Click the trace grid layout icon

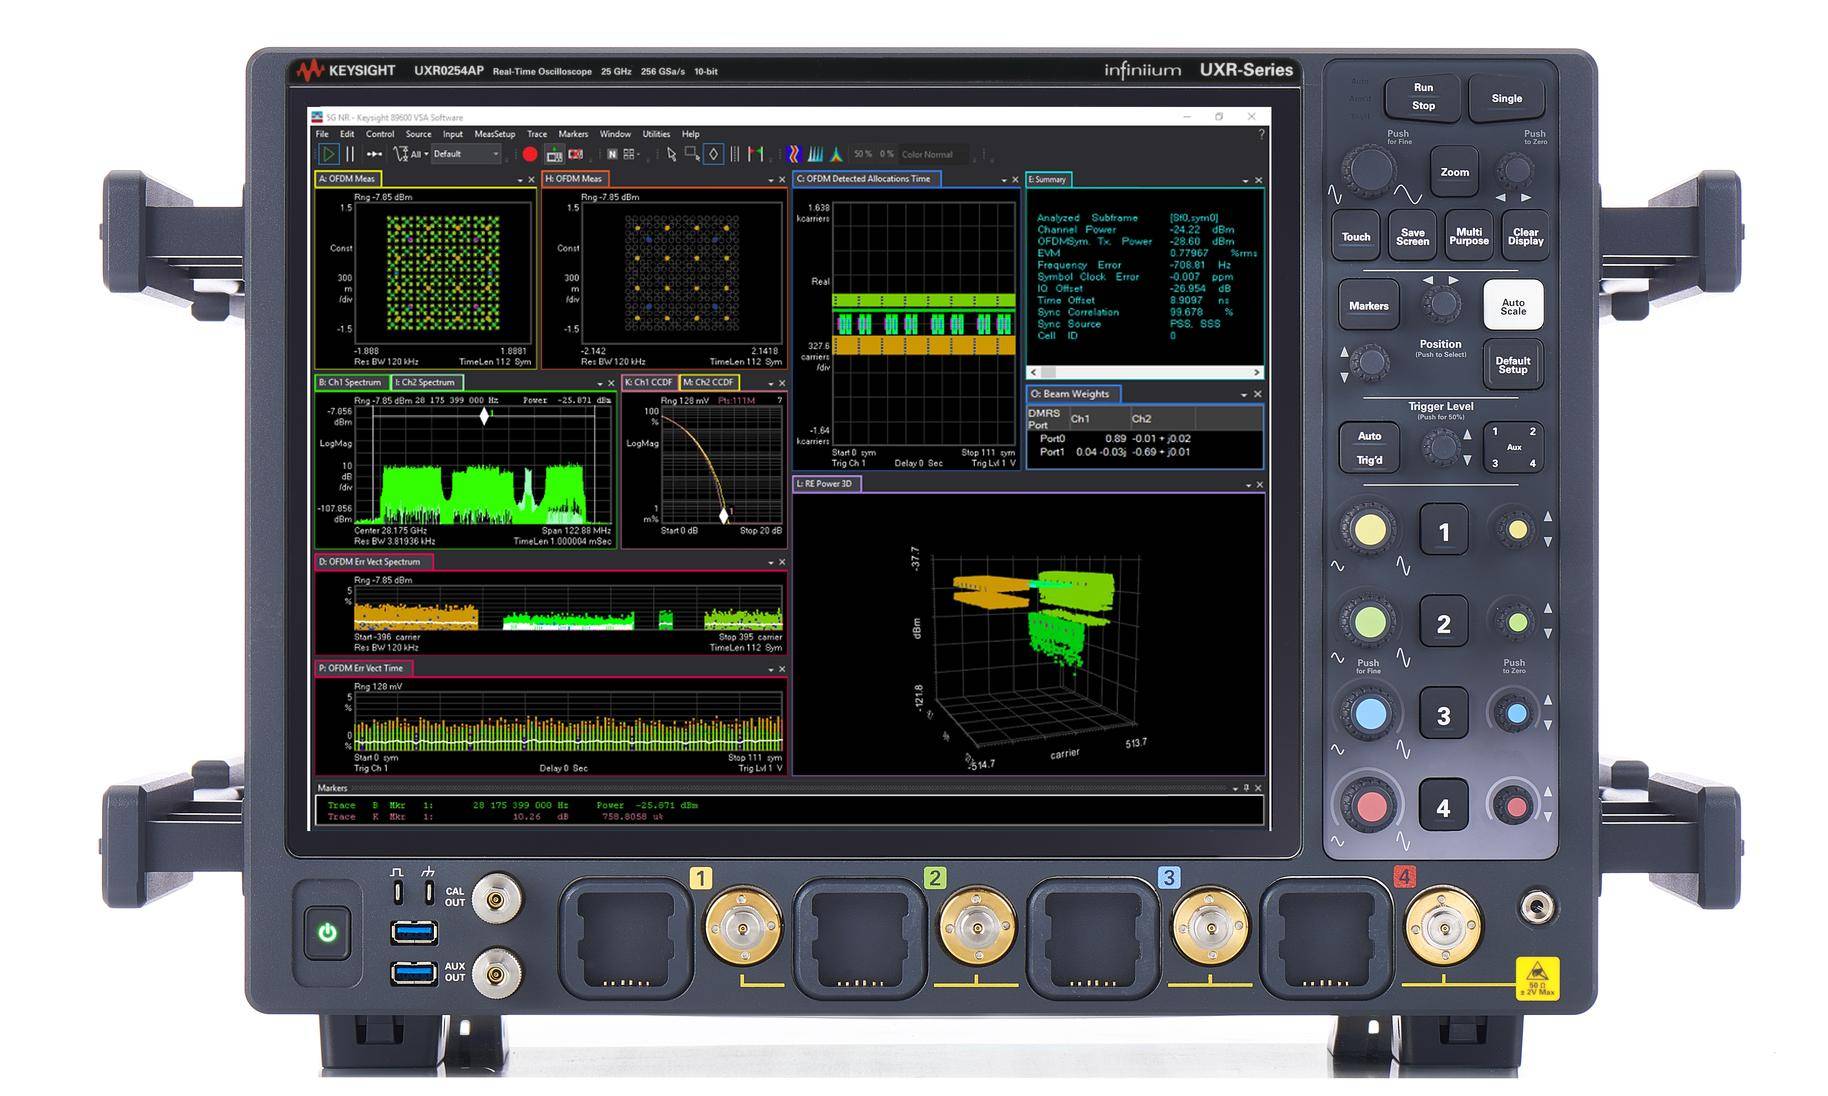pos(630,154)
